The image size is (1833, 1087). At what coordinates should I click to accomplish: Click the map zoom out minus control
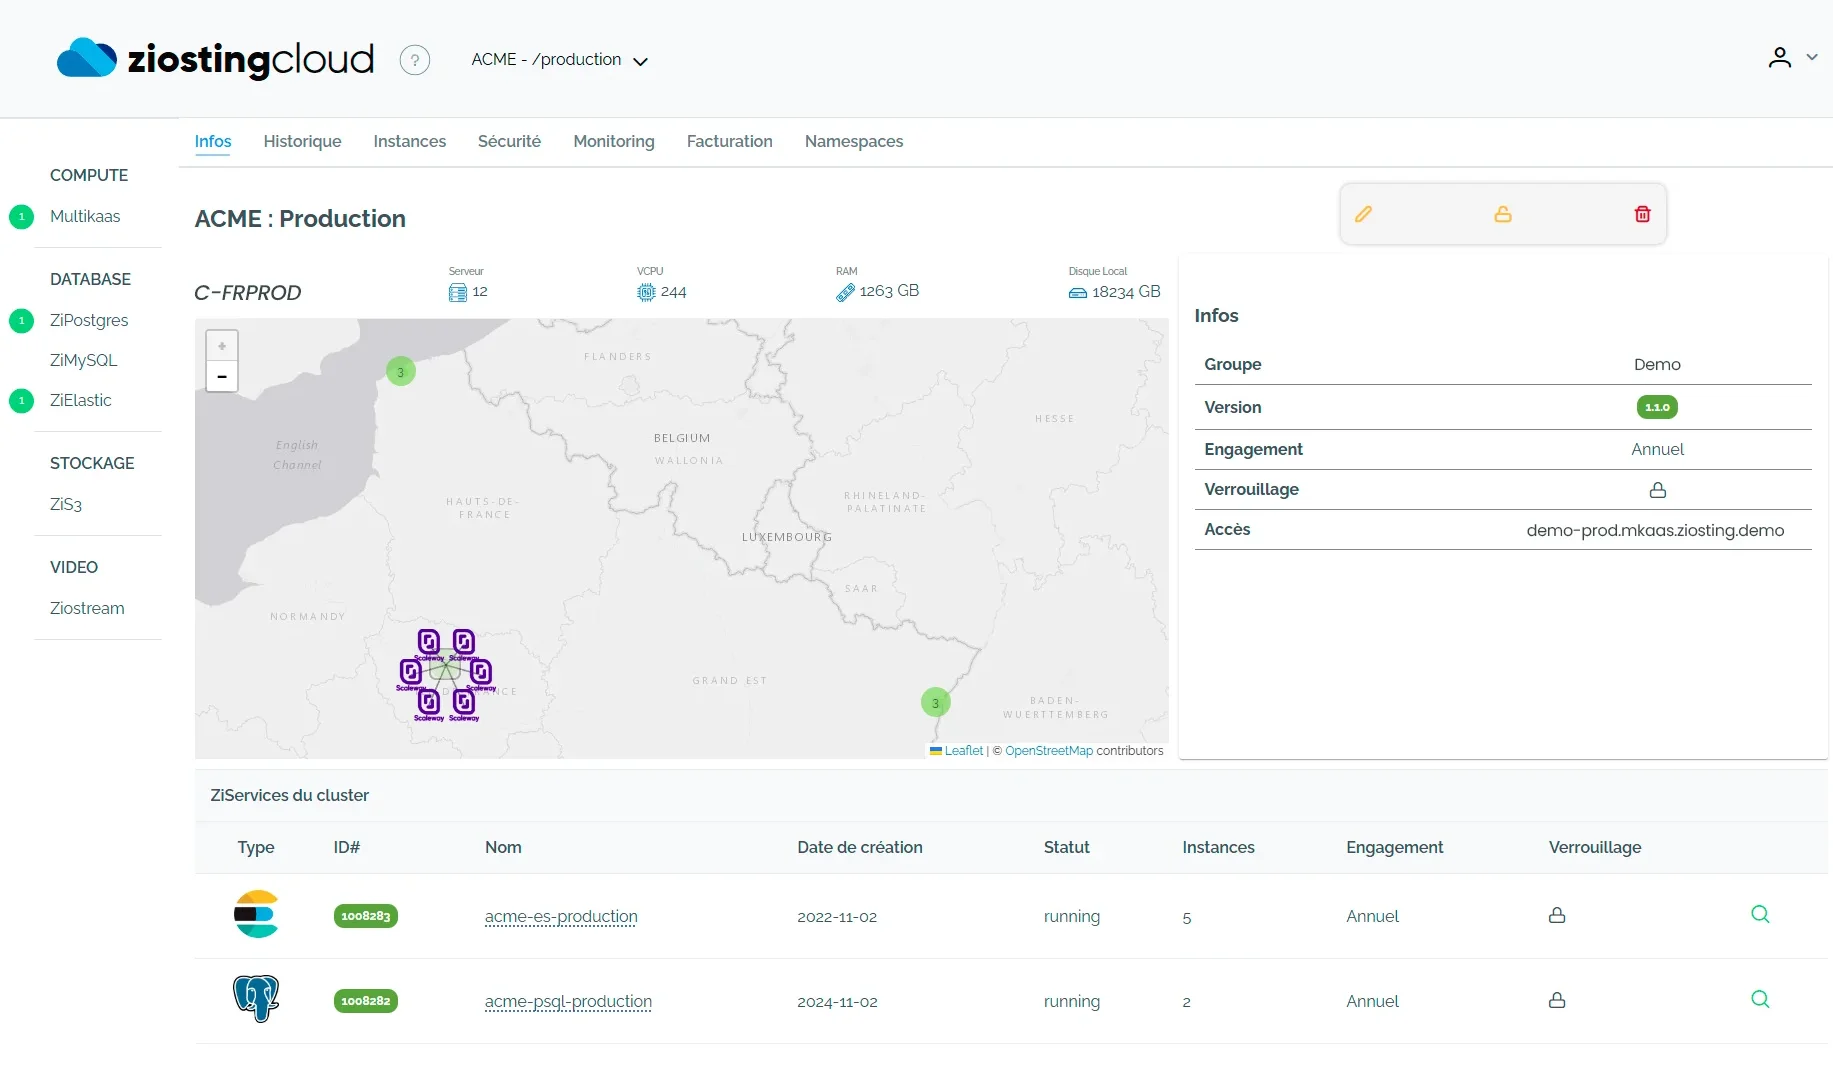tap(221, 378)
